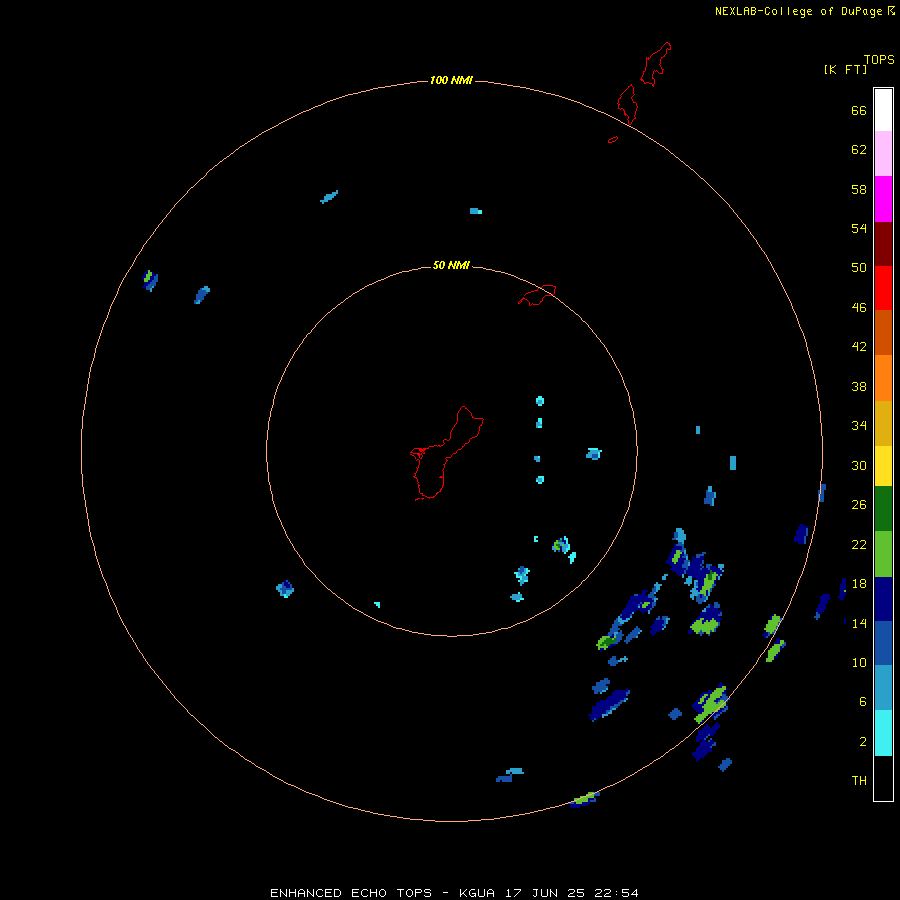The image size is (900, 900).
Task: Click the 50 NMI range ring label
Action: coord(451,265)
